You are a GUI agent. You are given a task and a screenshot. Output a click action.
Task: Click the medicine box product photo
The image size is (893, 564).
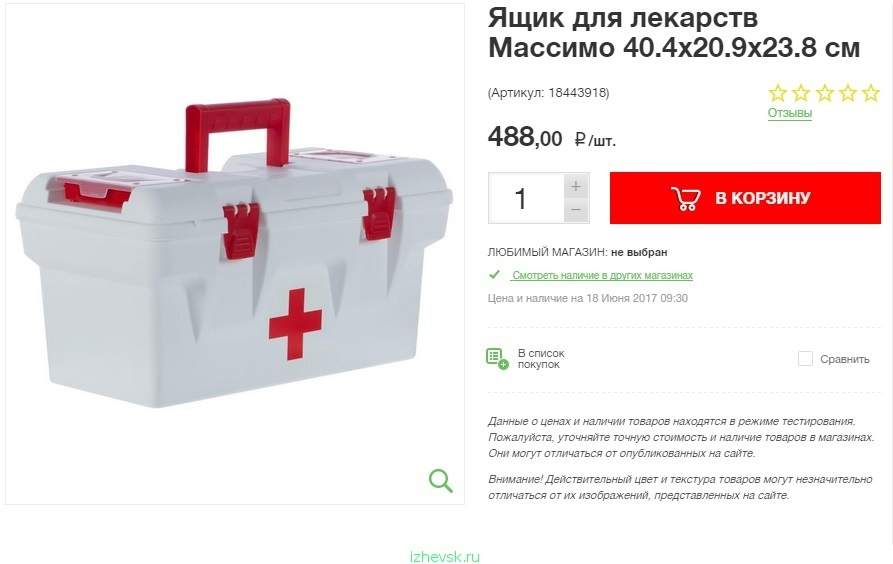point(234,254)
